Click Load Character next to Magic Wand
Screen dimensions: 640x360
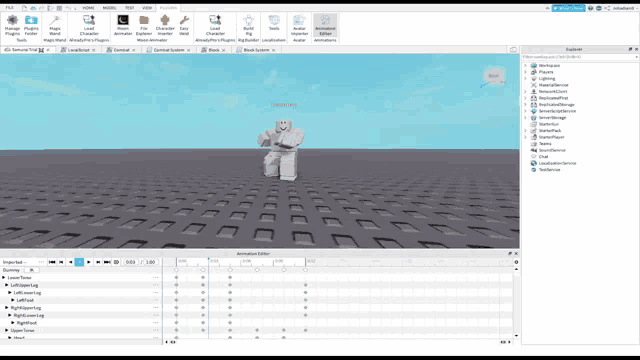89,25
